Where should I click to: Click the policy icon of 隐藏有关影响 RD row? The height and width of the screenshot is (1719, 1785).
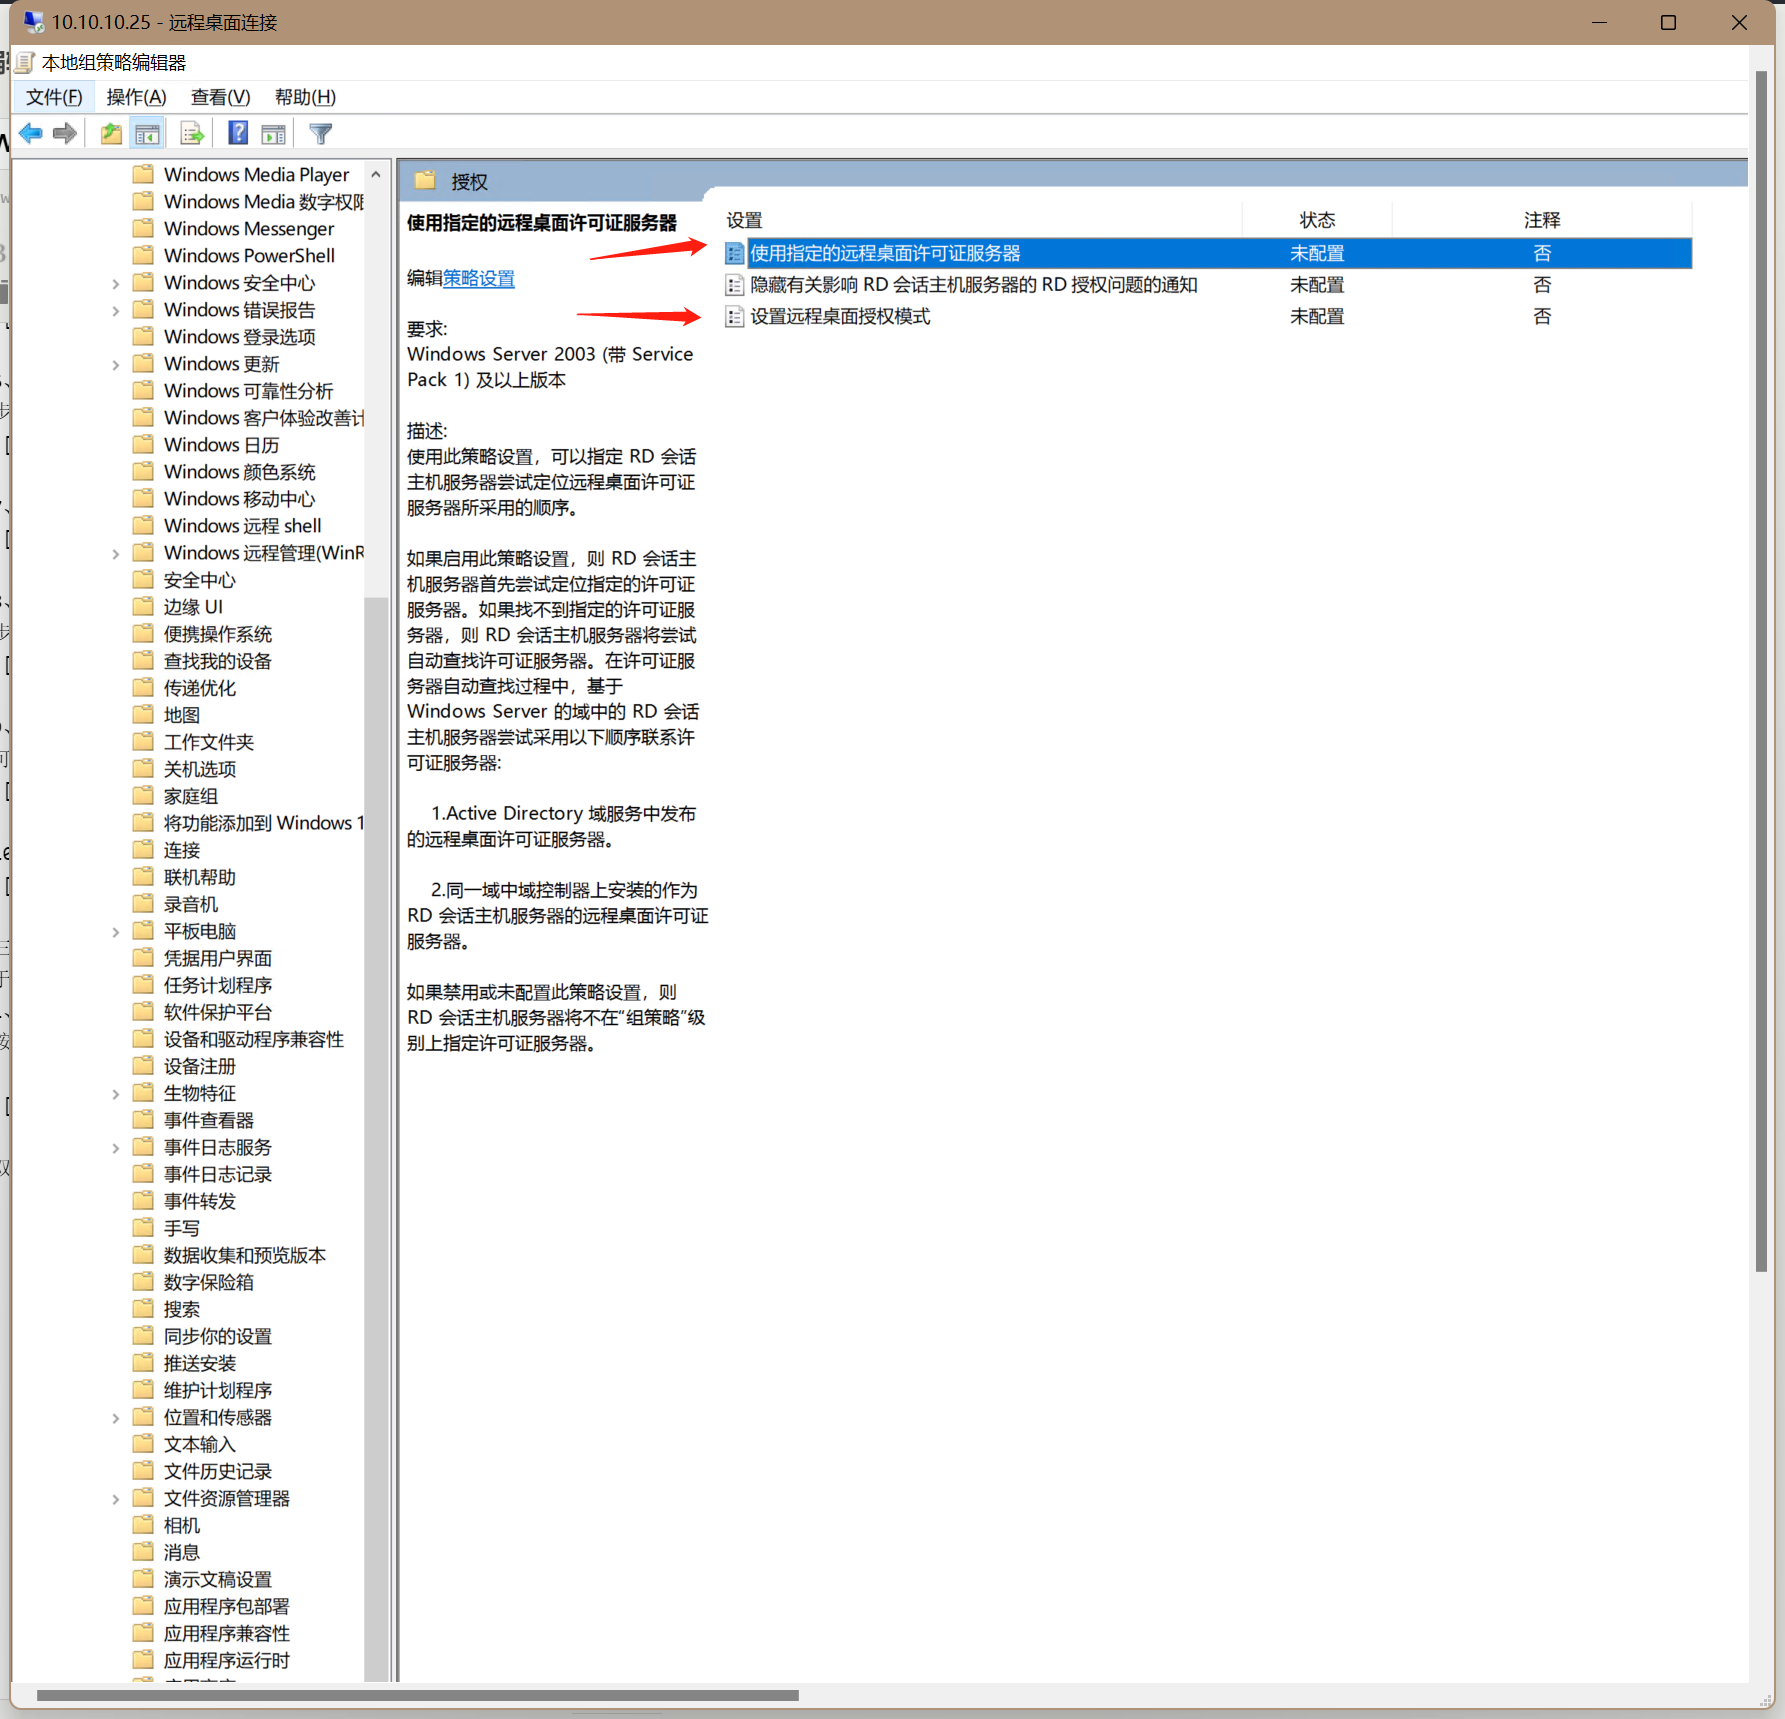(735, 286)
